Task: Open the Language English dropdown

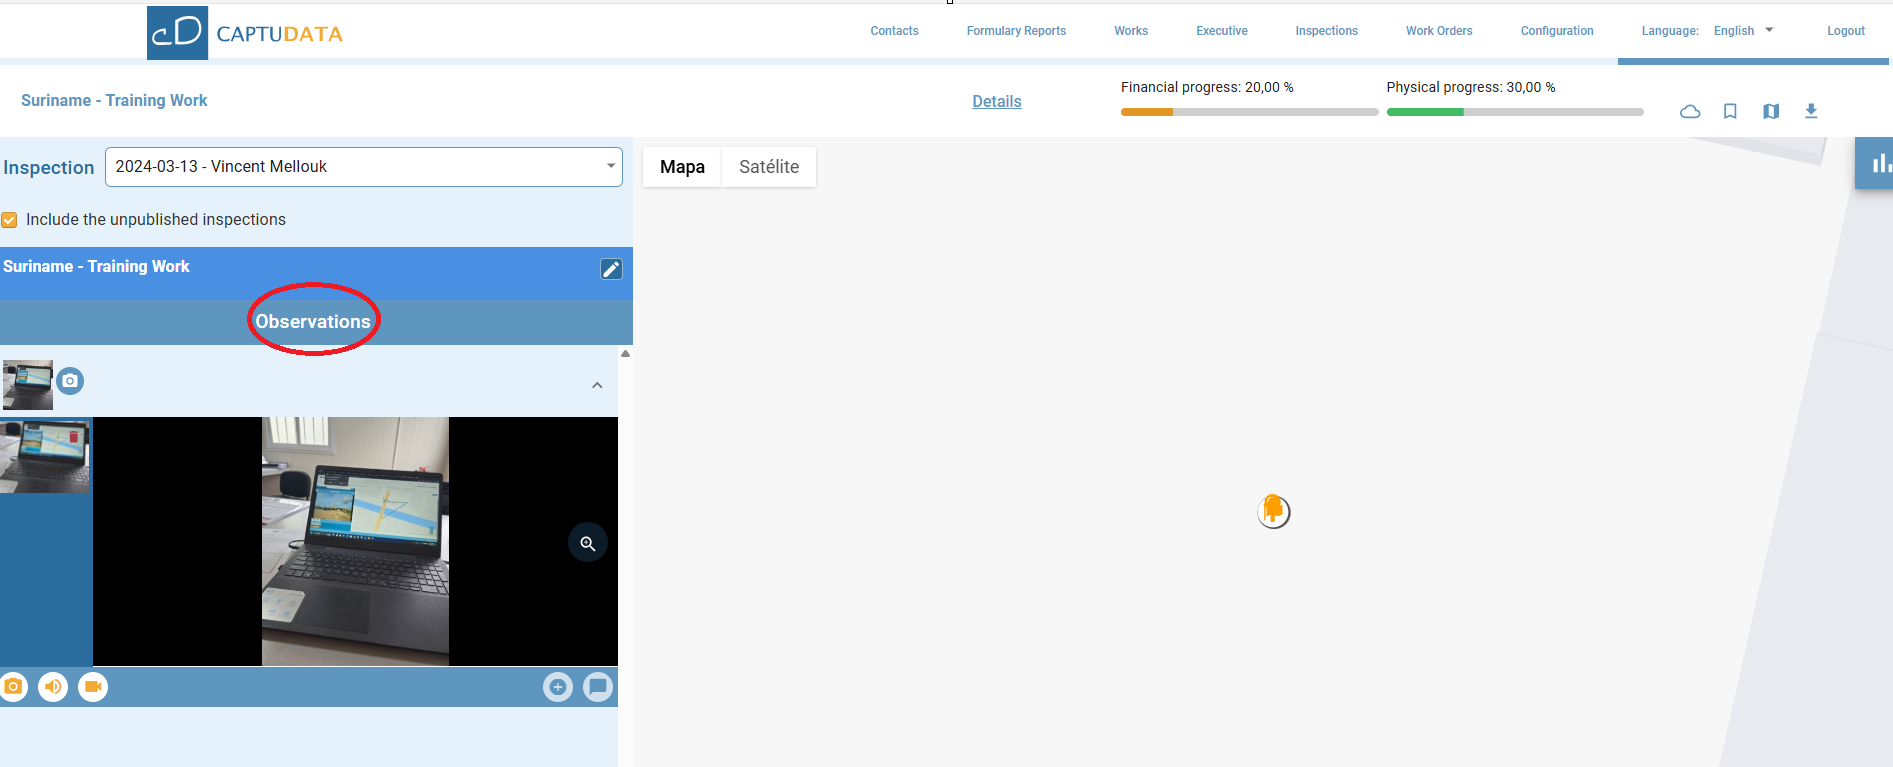Action: pyautogui.click(x=1743, y=31)
